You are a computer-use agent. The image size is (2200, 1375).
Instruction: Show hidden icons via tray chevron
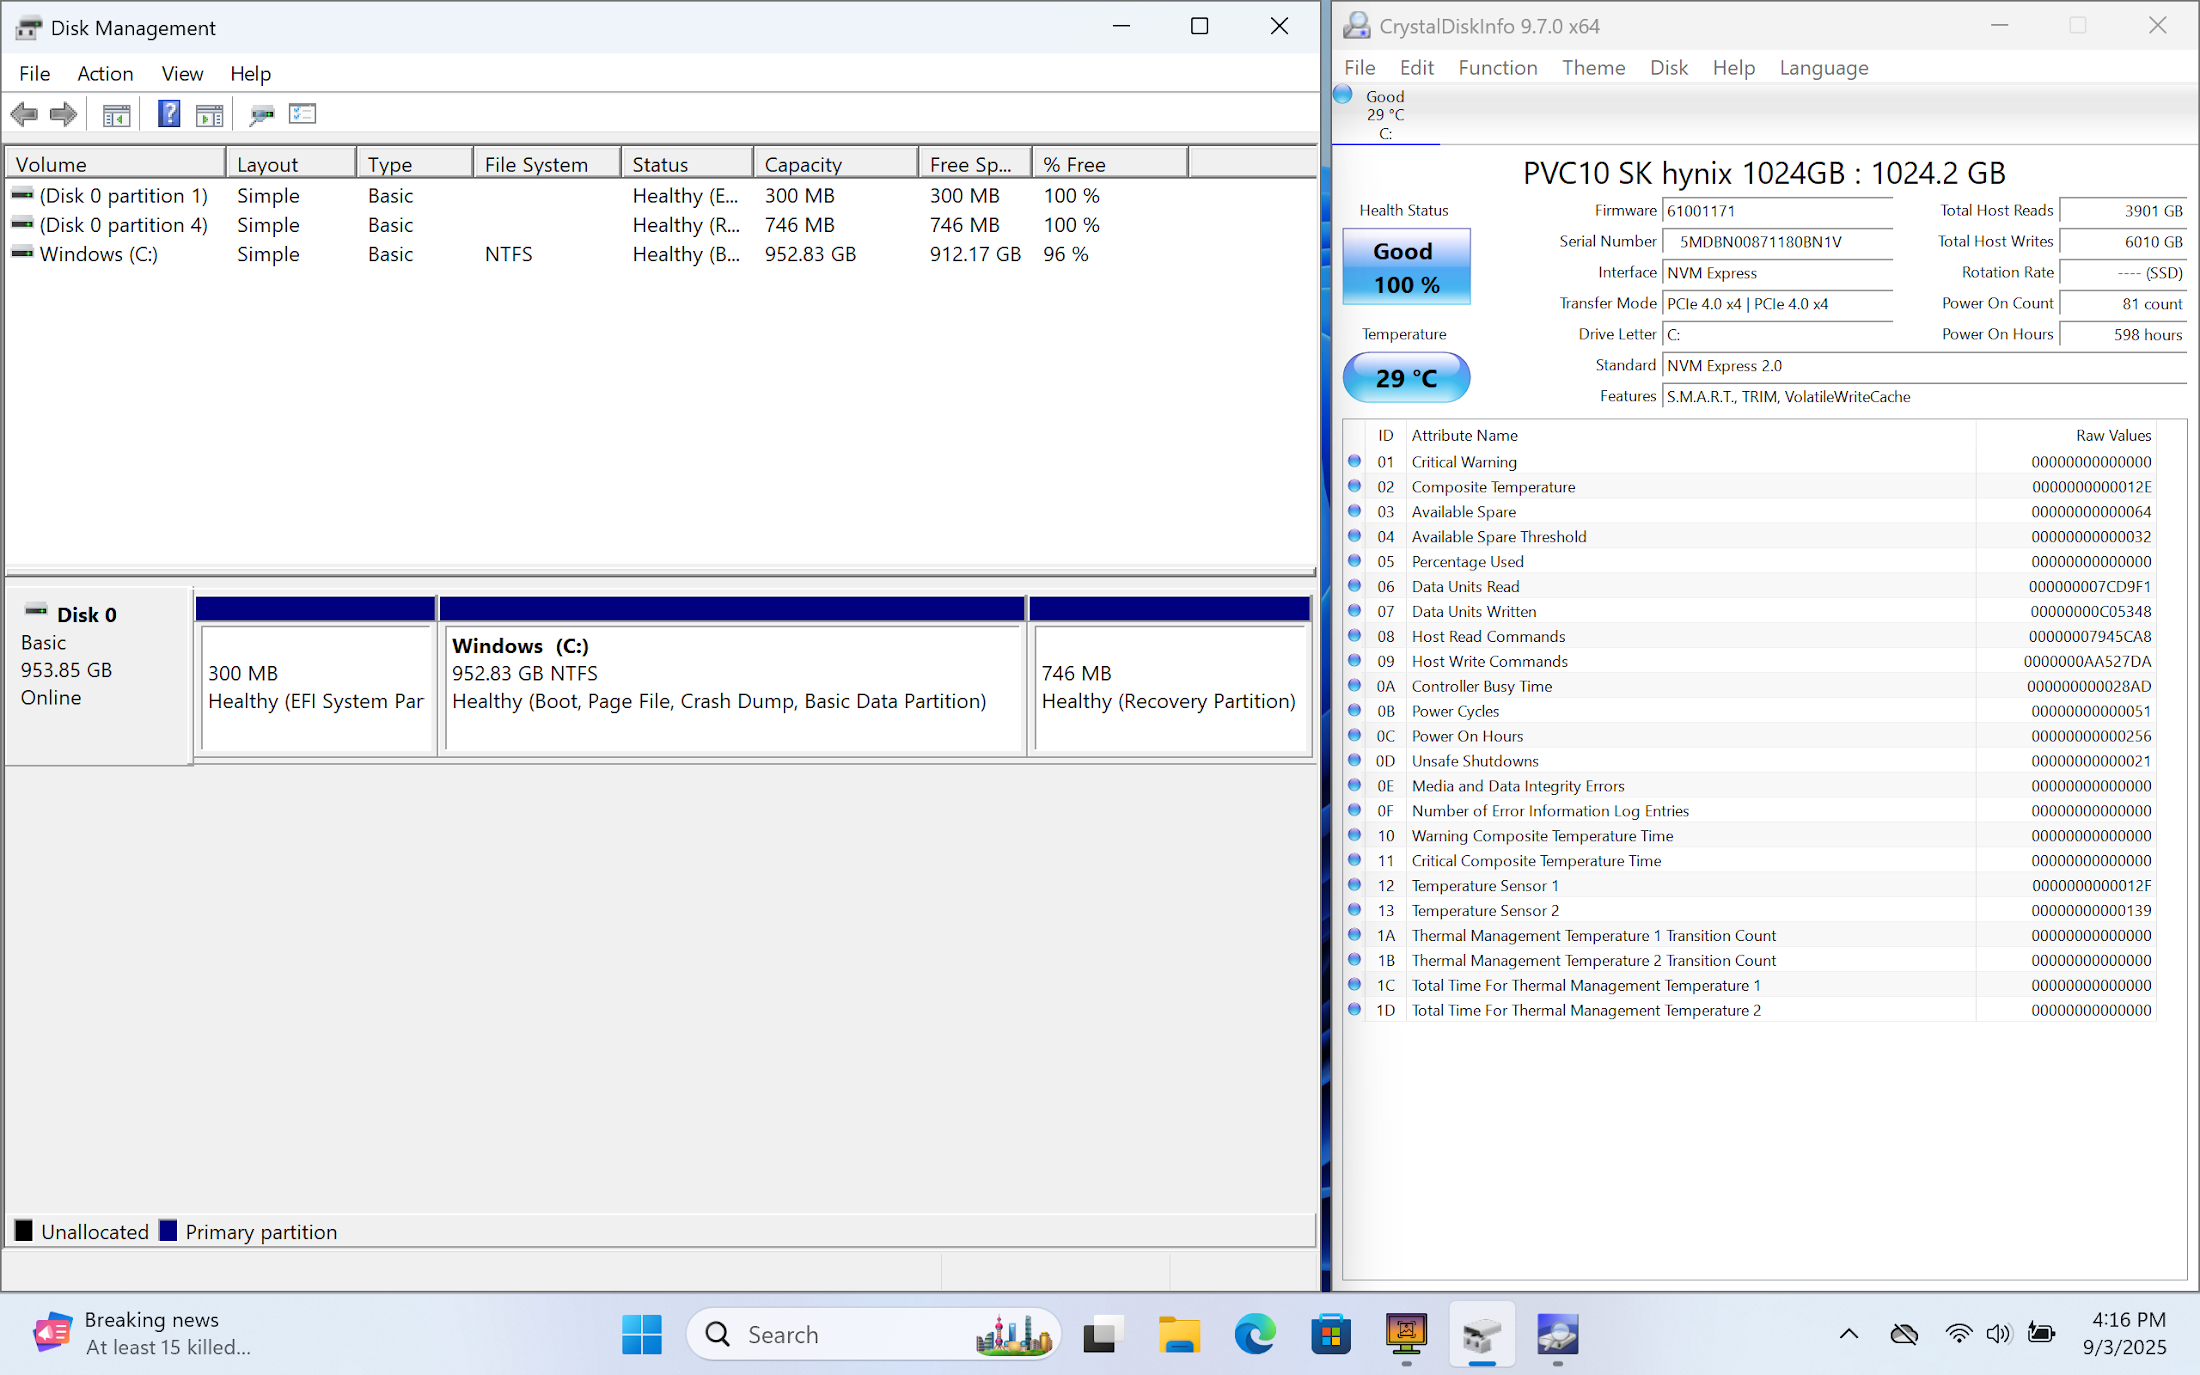pos(1849,1333)
